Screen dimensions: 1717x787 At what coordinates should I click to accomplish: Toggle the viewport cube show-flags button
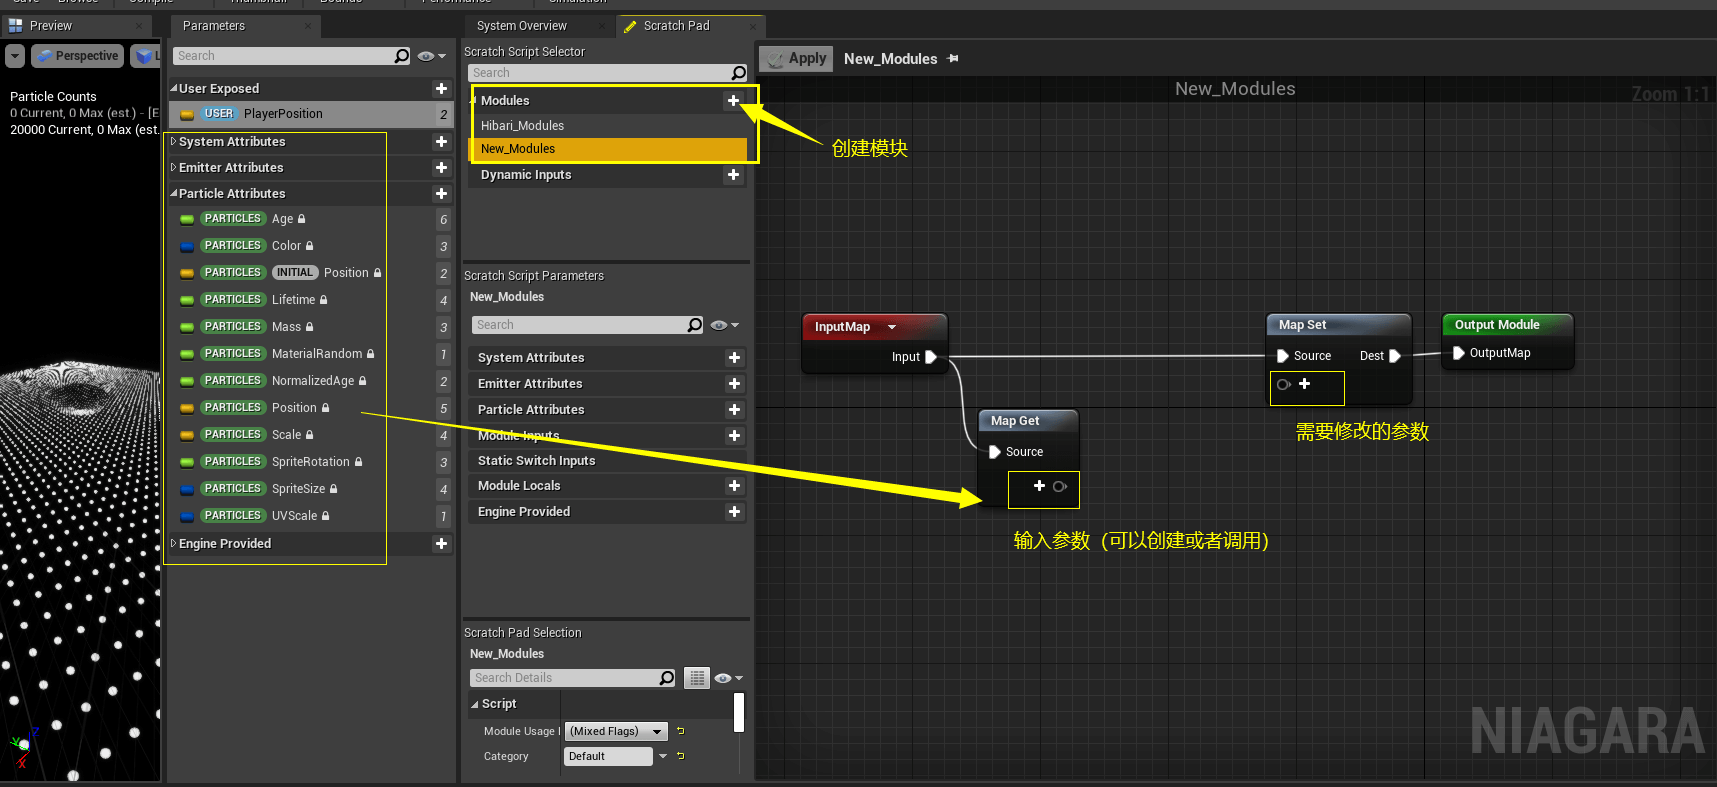pyautogui.click(x=145, y=56)
